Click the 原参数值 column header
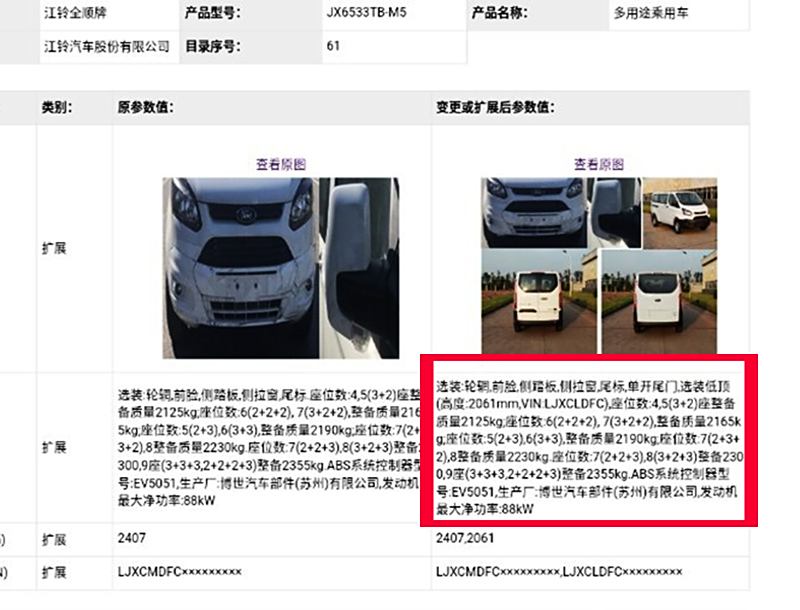Screen dimensions: 800x610 coord(145,107)
